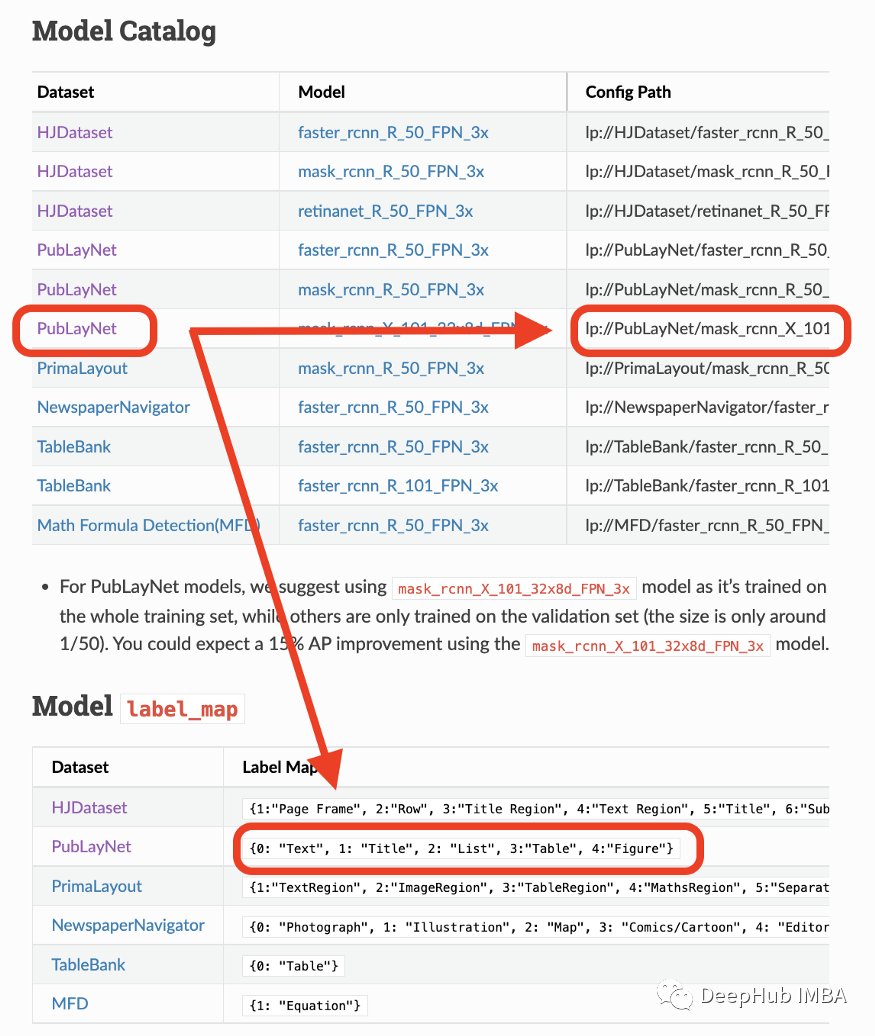Open the Math Formula Detection(MFD) dataset link
The width and height of the screenshot is (875, 1036).
(x=149, y=525)
